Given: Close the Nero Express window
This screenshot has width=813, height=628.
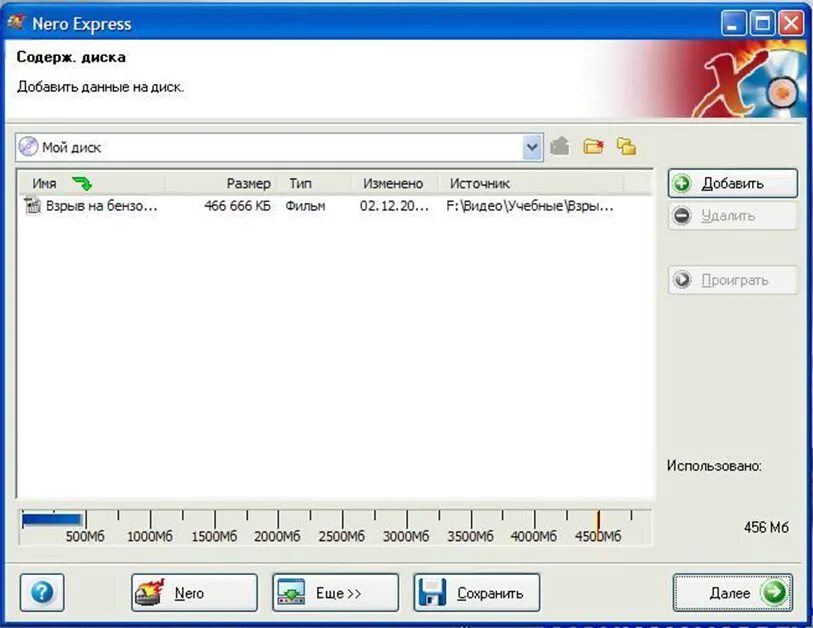Looking at the screenshot, I should coord(791,24).
